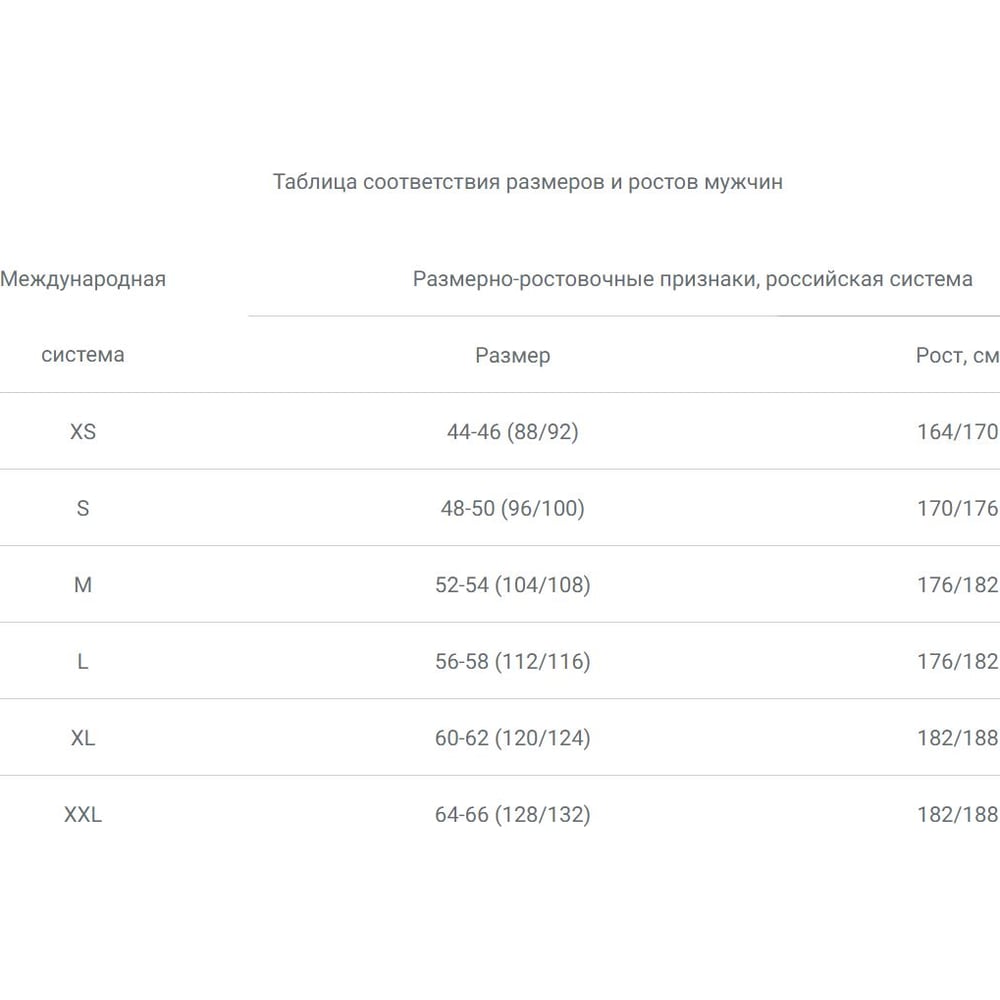The image size is (1000, 1000).
Task: Select the M size cell
Action: pos(83,585)
